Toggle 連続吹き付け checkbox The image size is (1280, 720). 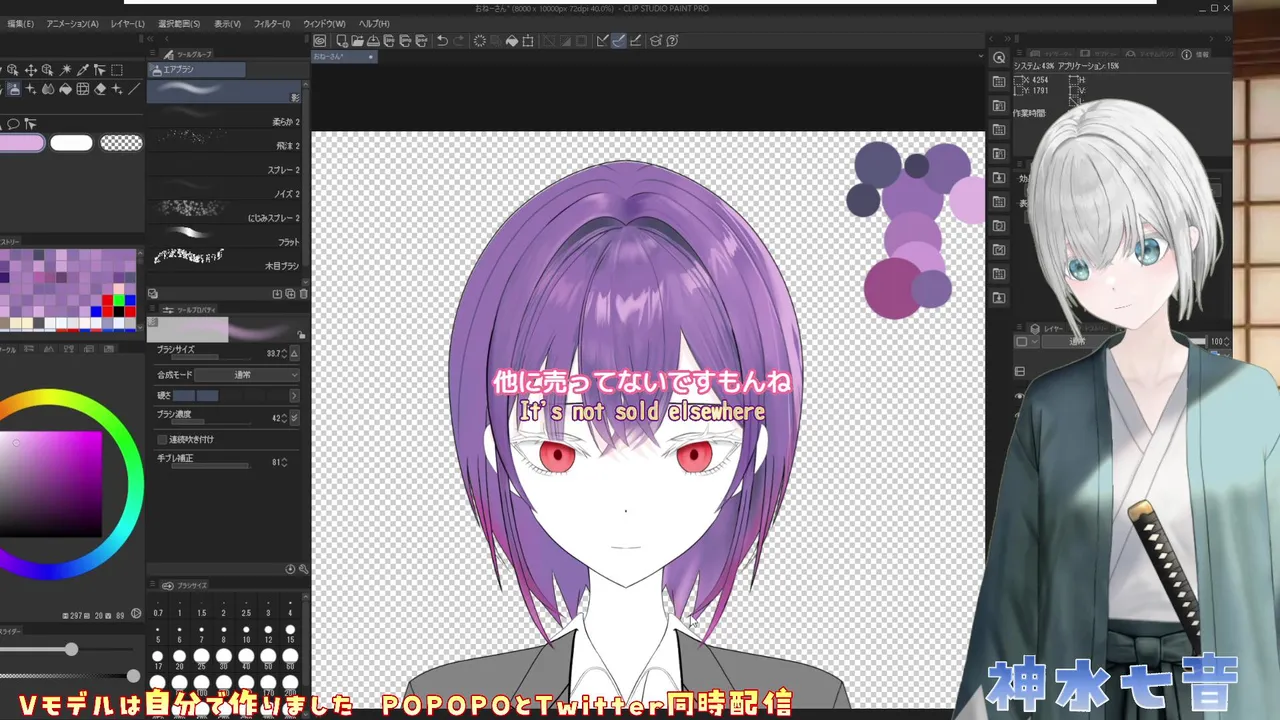click(162, 439)
